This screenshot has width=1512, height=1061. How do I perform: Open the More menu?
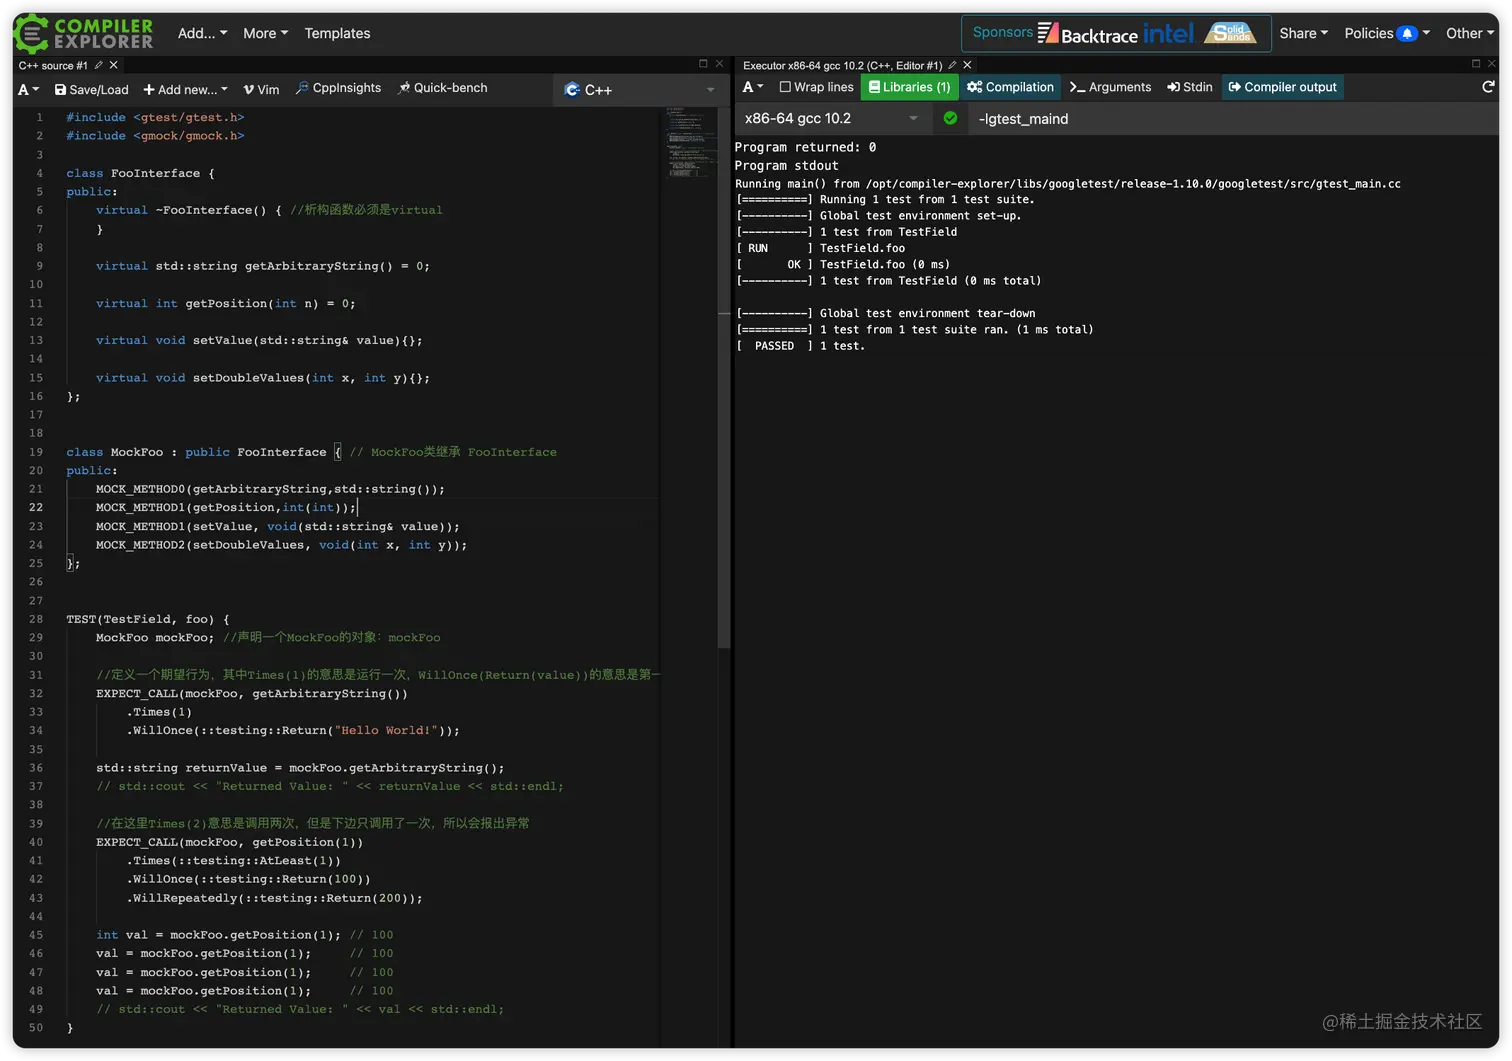tap(265, 33)
